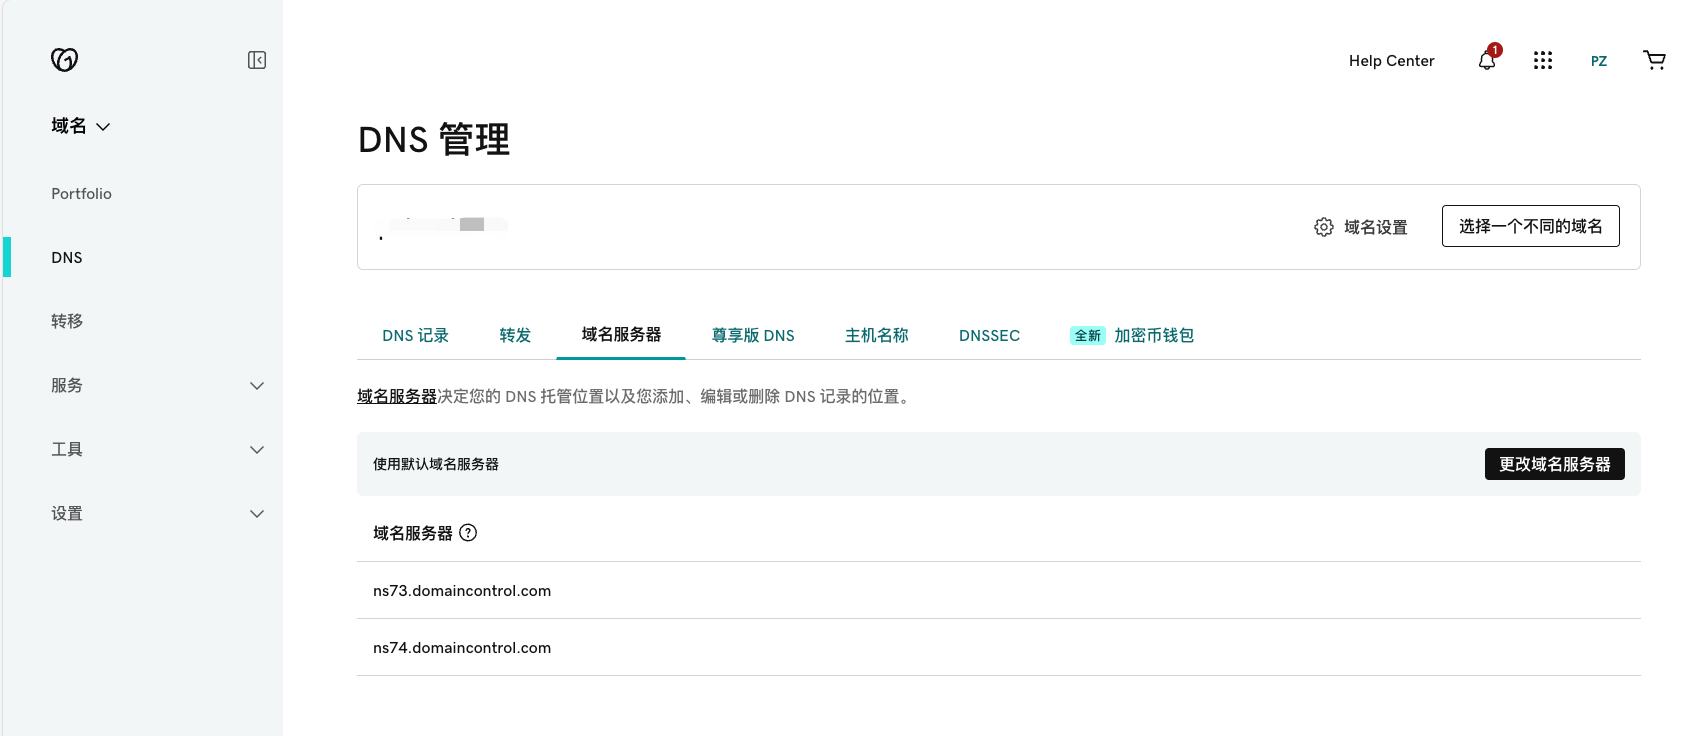This screenshot has width=1700, height=736.
Task: Open the 加密币钱包 tab
Action: tap(1153, 336)
